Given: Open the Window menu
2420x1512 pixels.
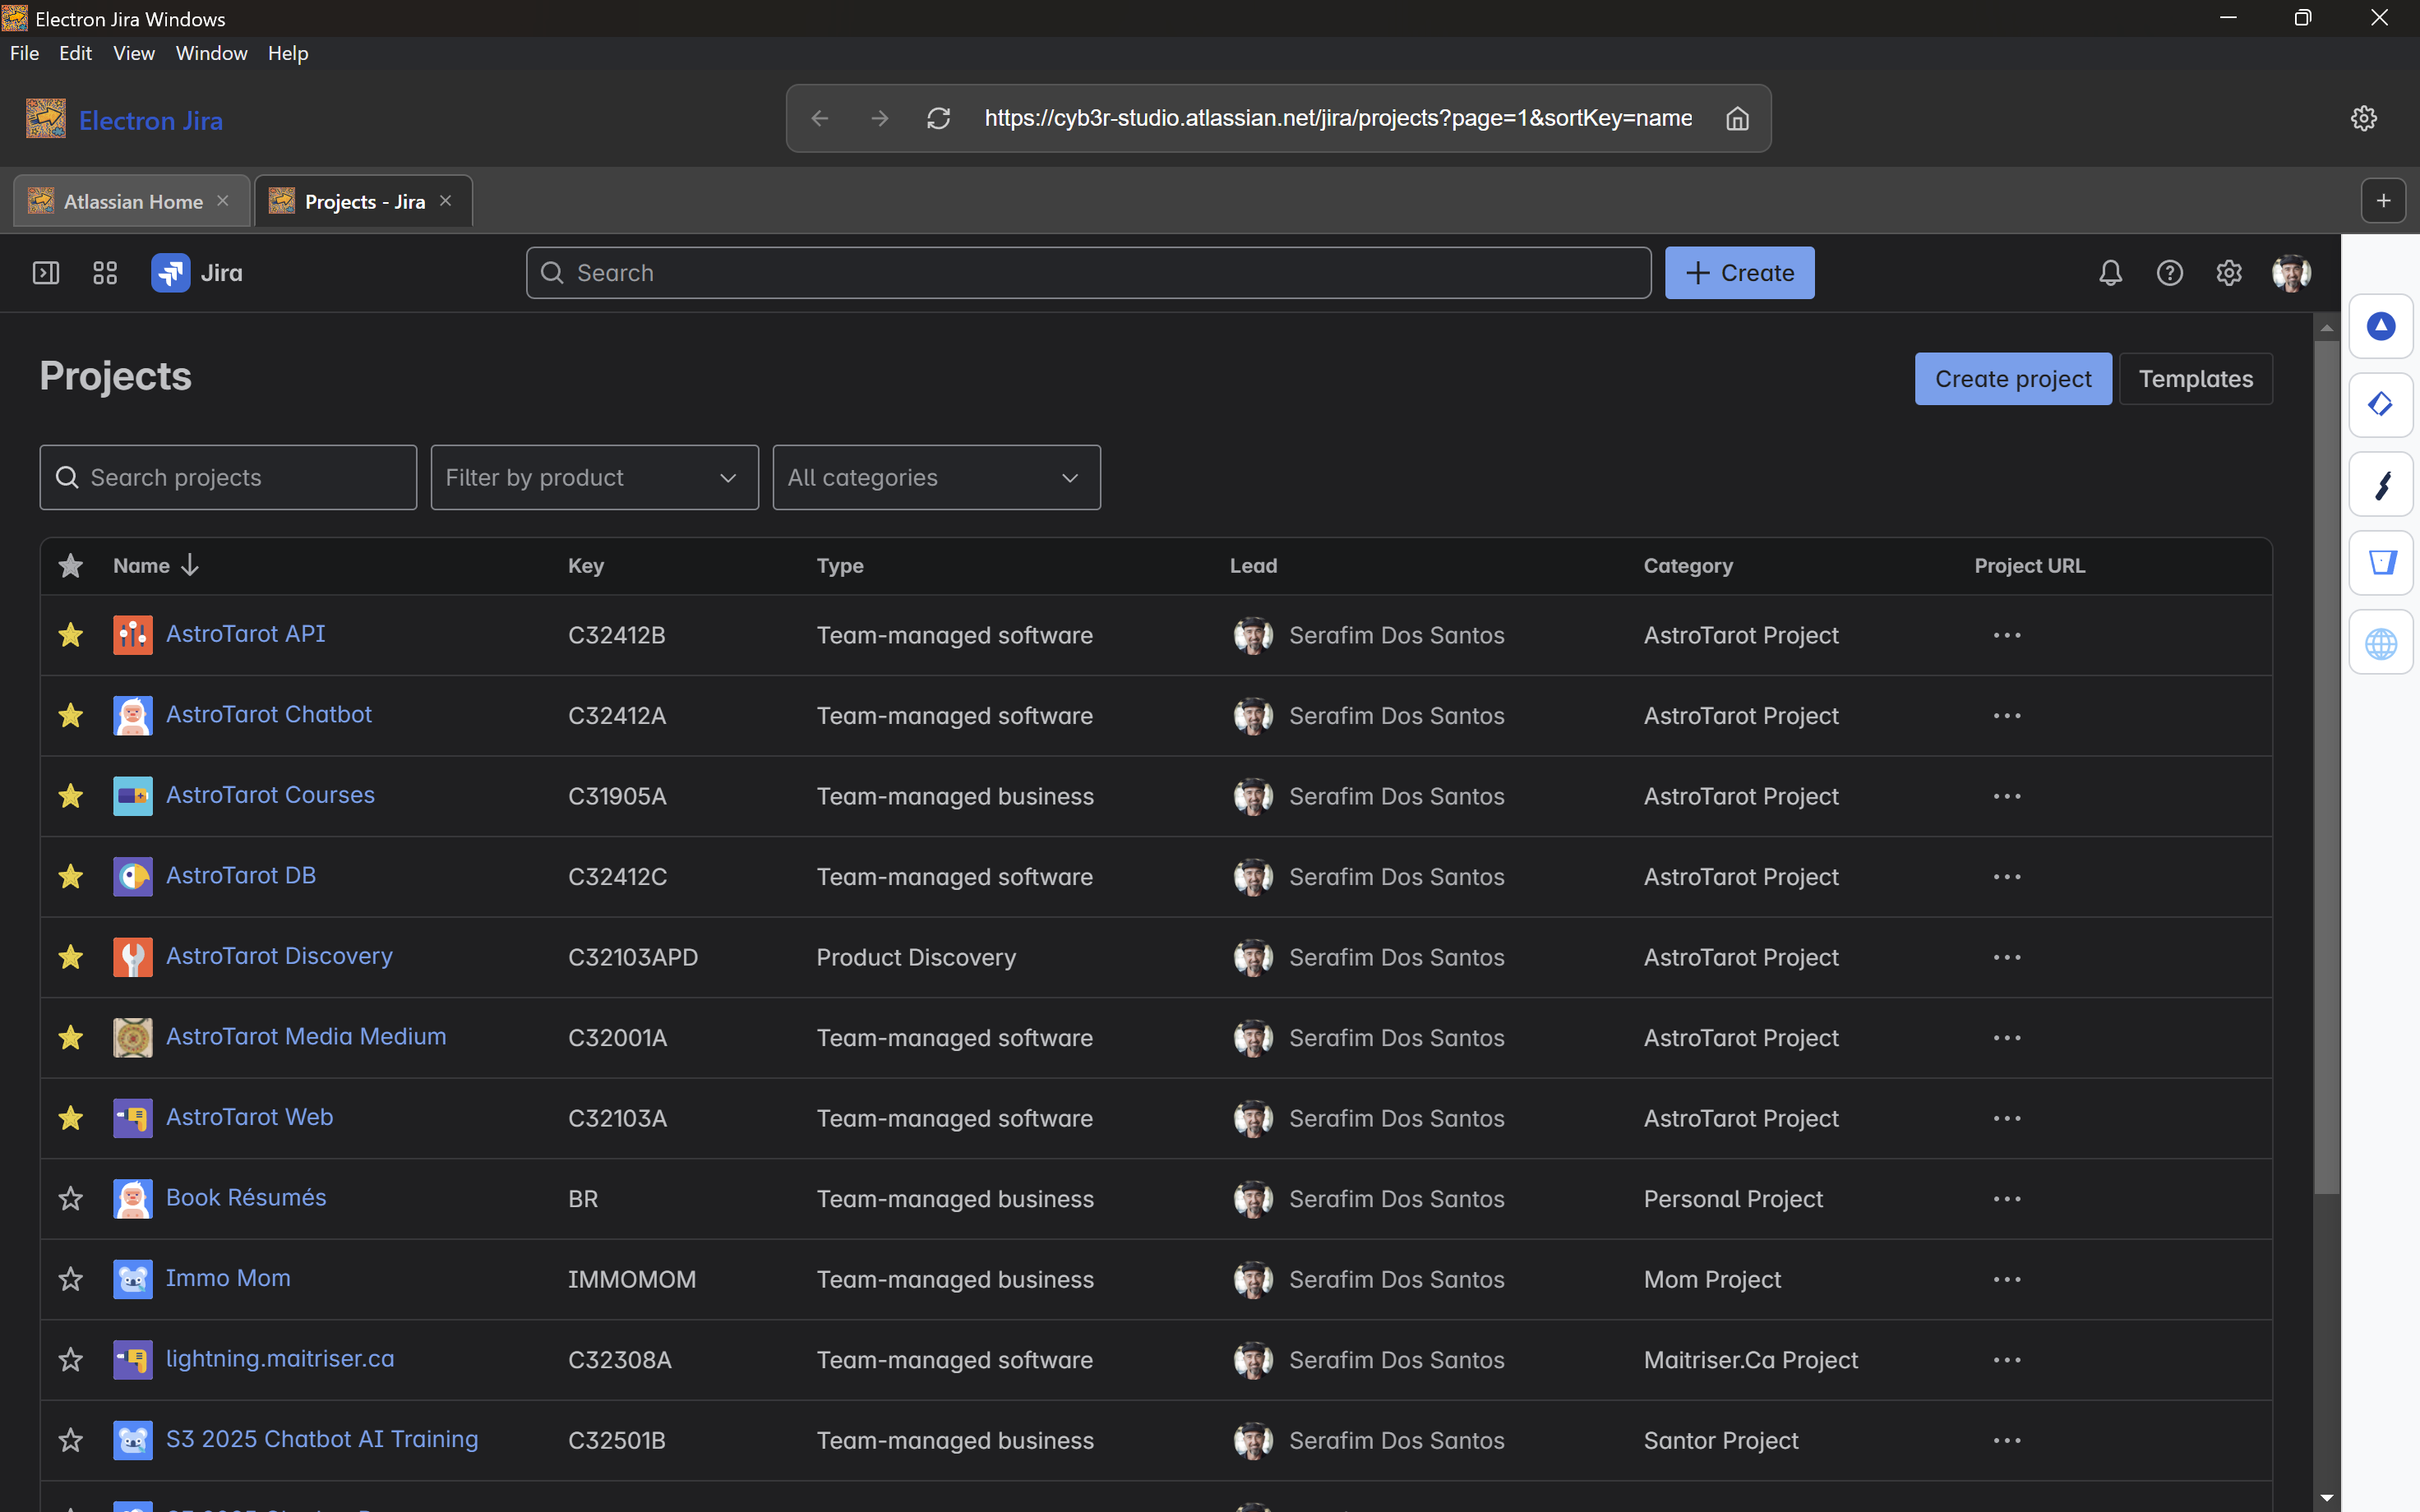Looking at the screenshot, I should click(211, 53).
